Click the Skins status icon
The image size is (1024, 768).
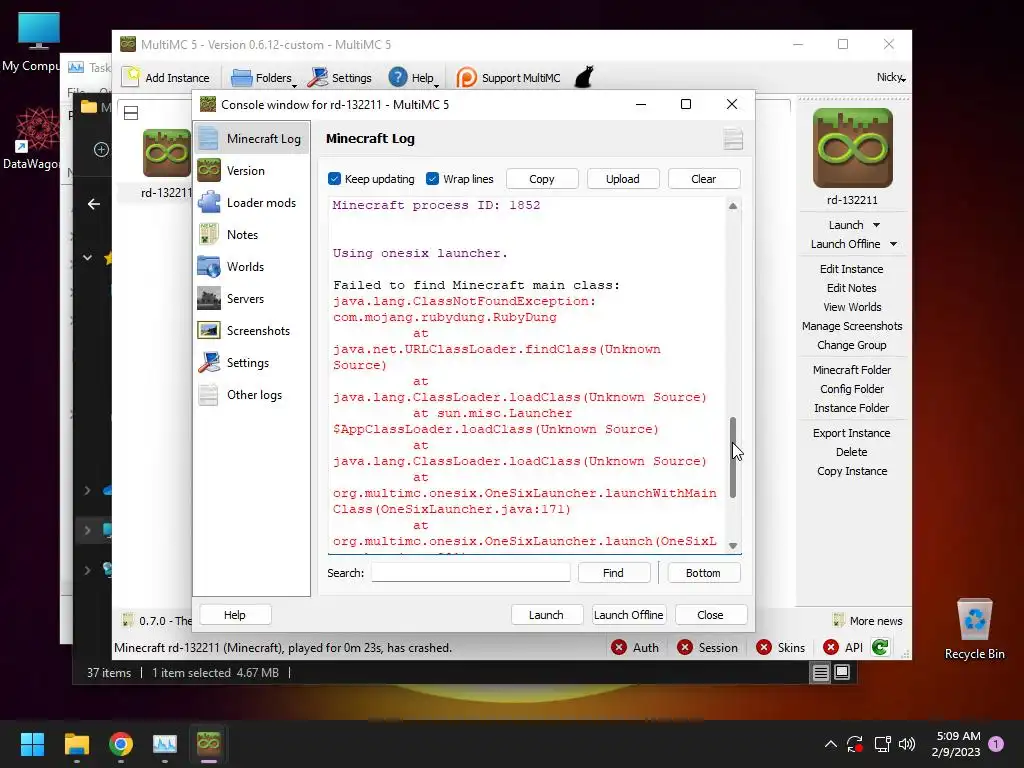point(763,647)
